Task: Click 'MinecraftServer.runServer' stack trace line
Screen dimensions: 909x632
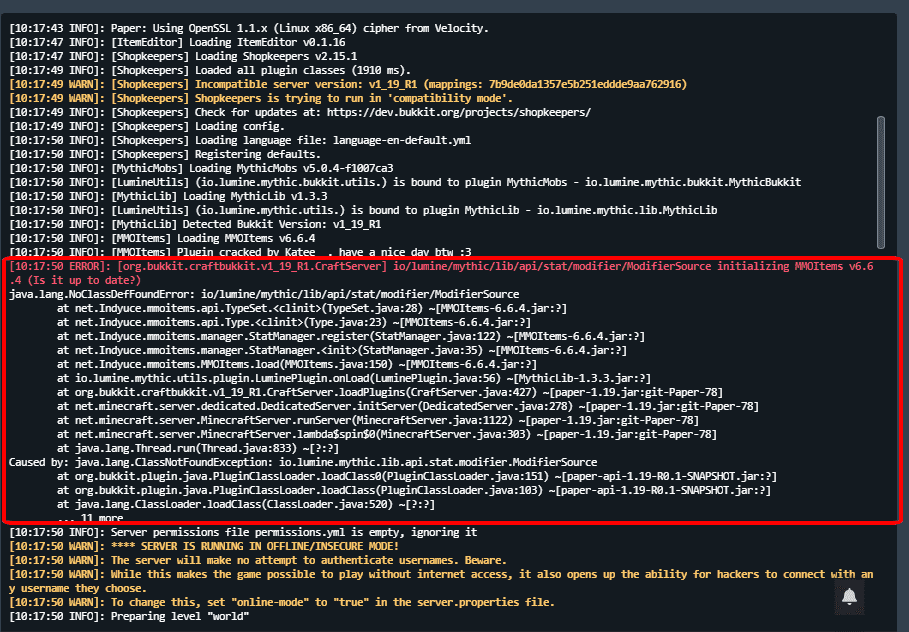Action: [378, 420]
